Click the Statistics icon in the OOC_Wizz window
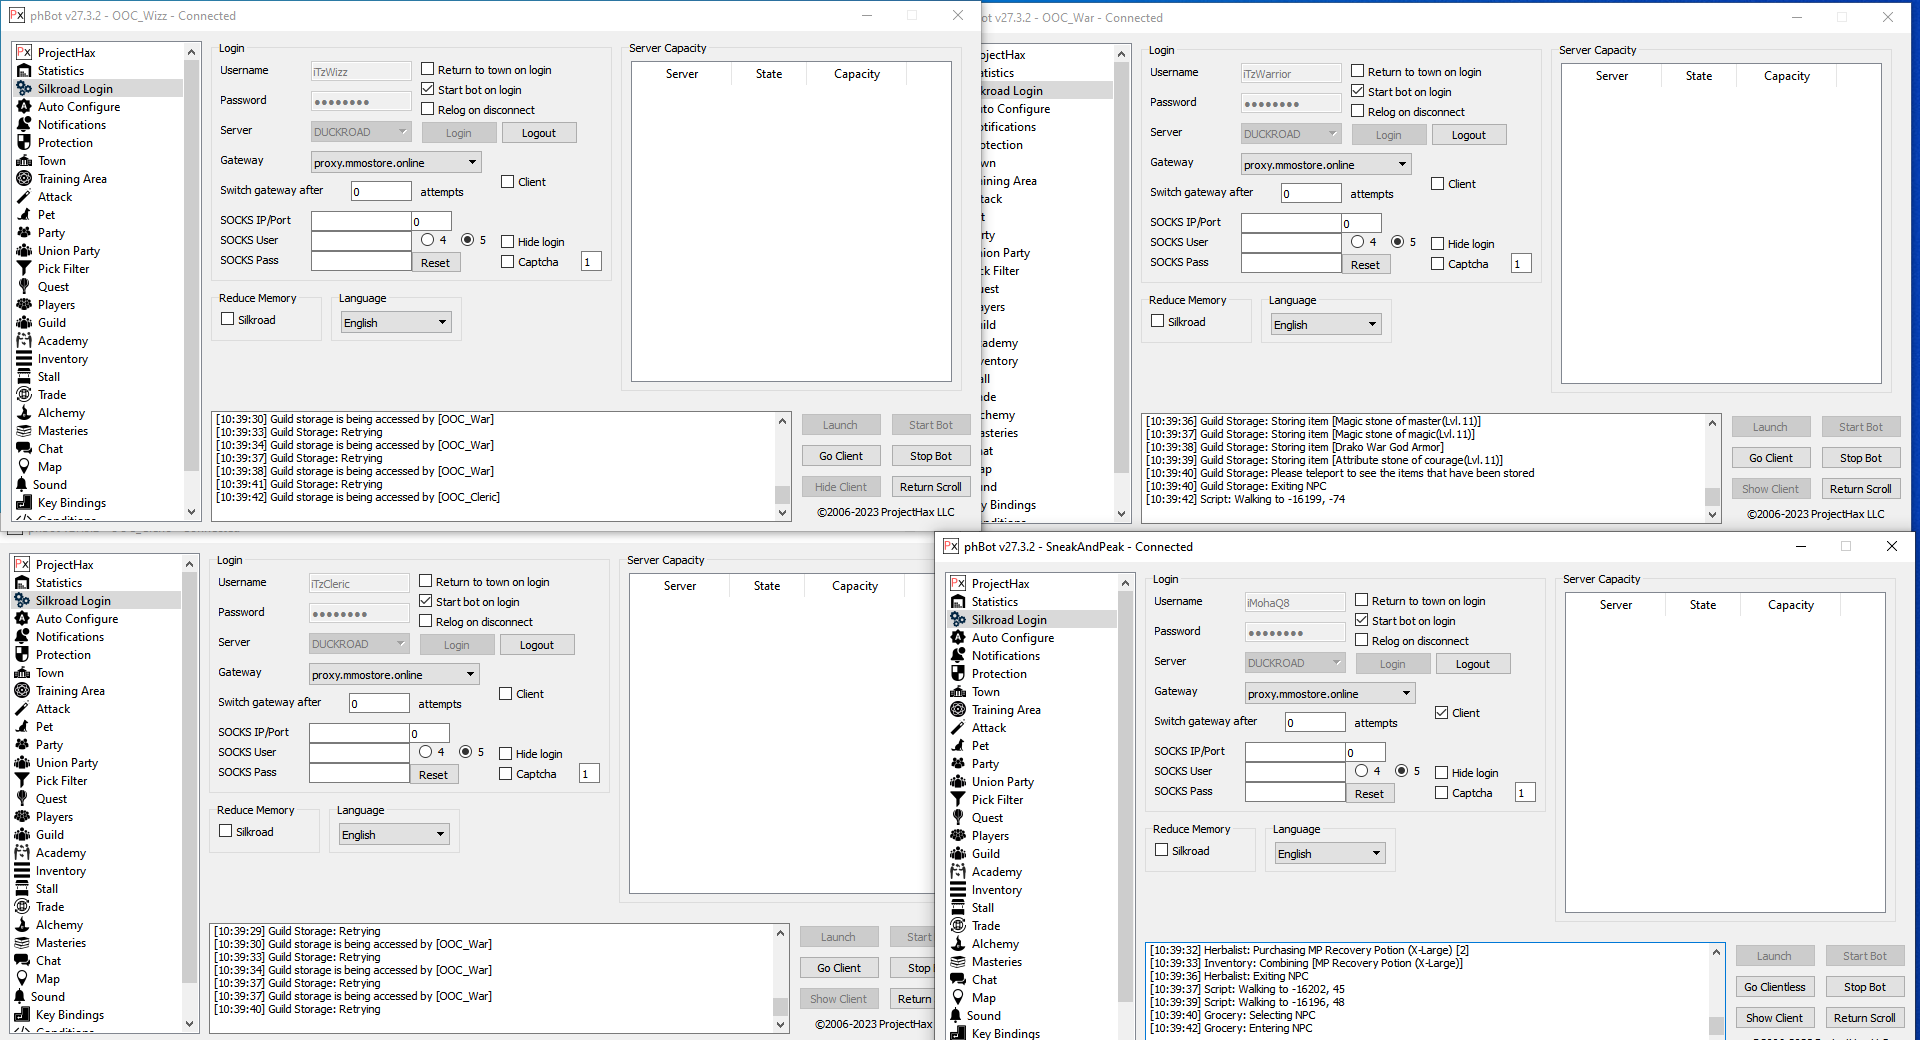This screenshot has width=1920, height=1040. 24,71
